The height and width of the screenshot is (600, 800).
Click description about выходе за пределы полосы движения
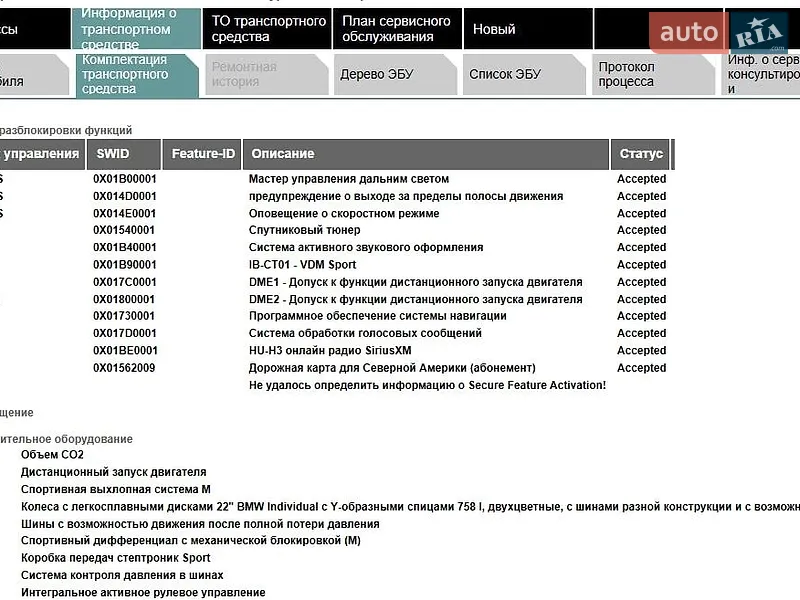(406, 196)
